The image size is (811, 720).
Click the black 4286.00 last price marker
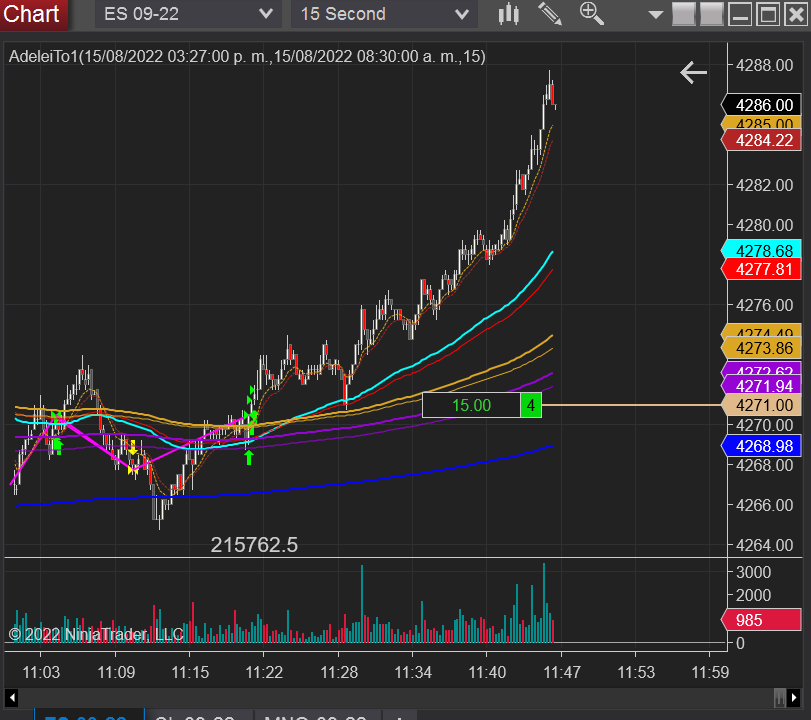(x=761, y=105)
